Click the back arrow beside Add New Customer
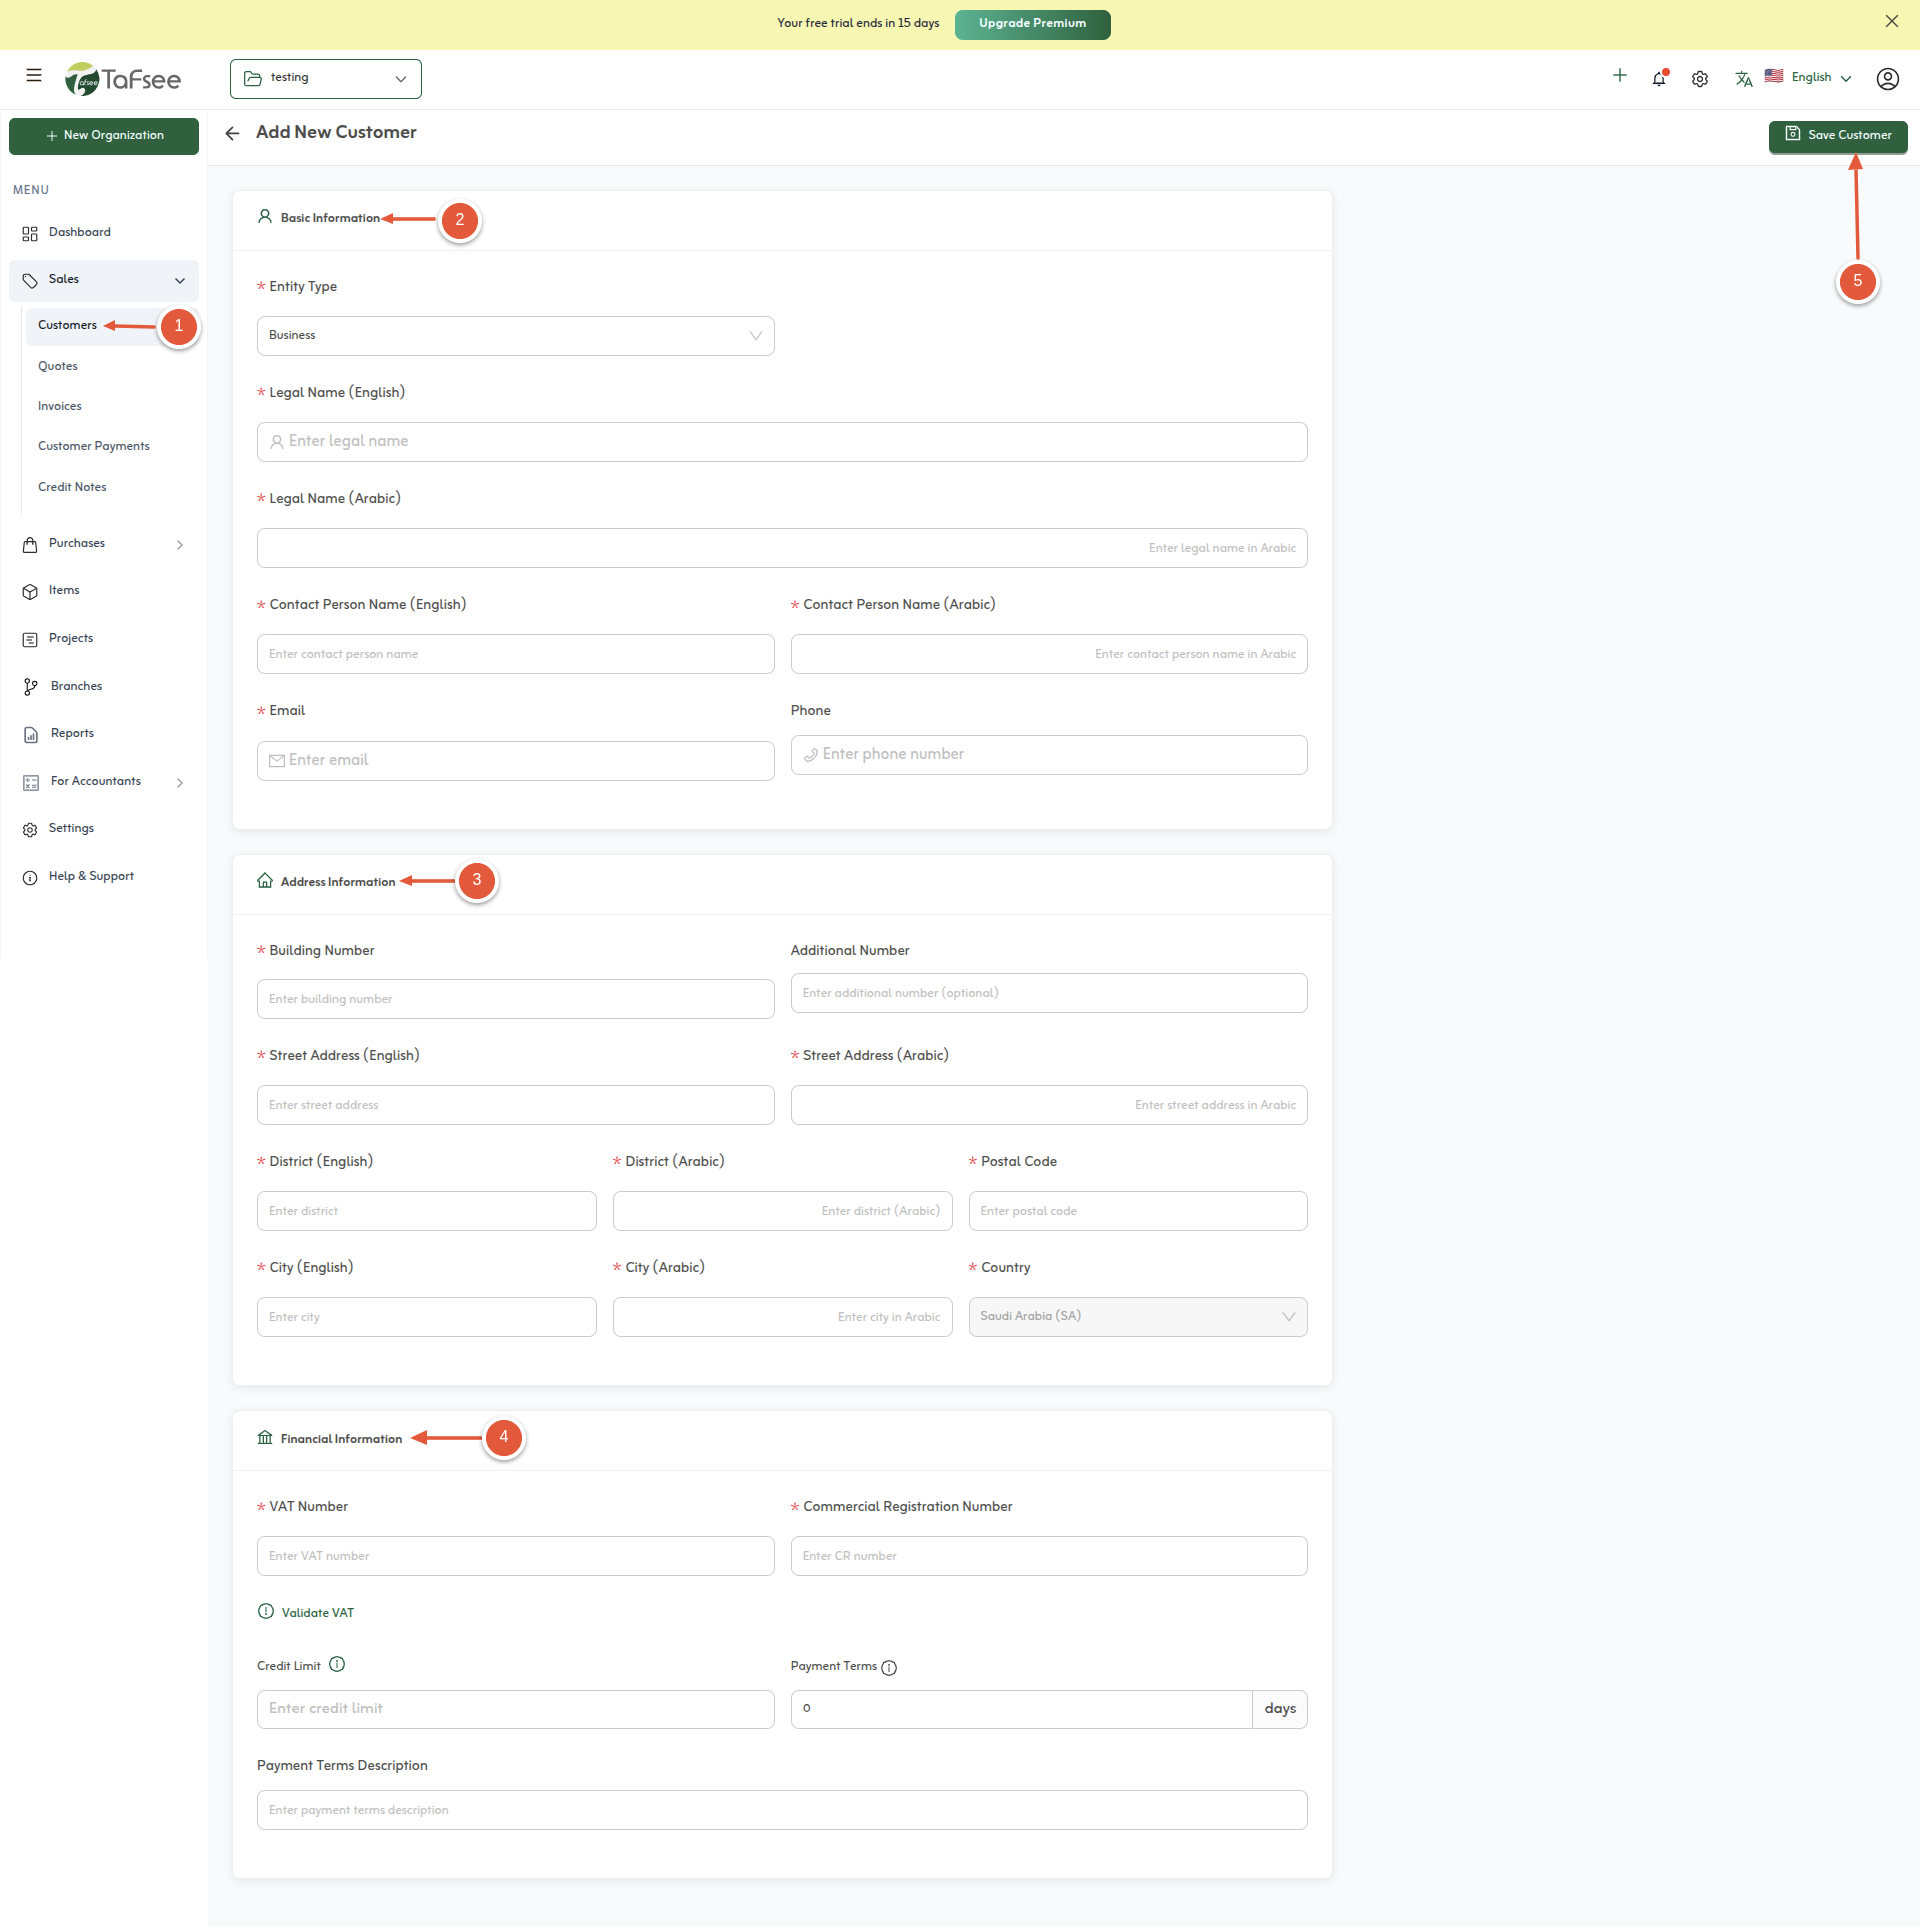 coord(232,134)
